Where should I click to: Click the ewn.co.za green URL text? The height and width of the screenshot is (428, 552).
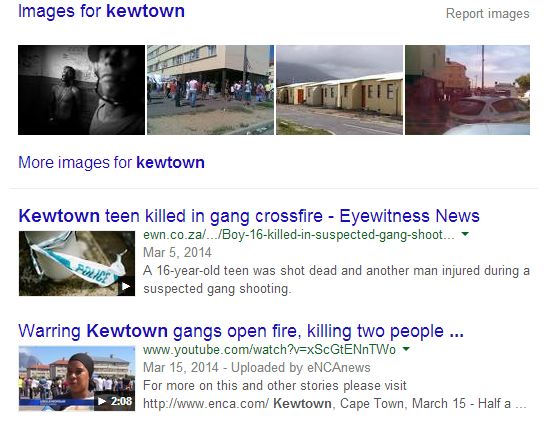(299, 235)
